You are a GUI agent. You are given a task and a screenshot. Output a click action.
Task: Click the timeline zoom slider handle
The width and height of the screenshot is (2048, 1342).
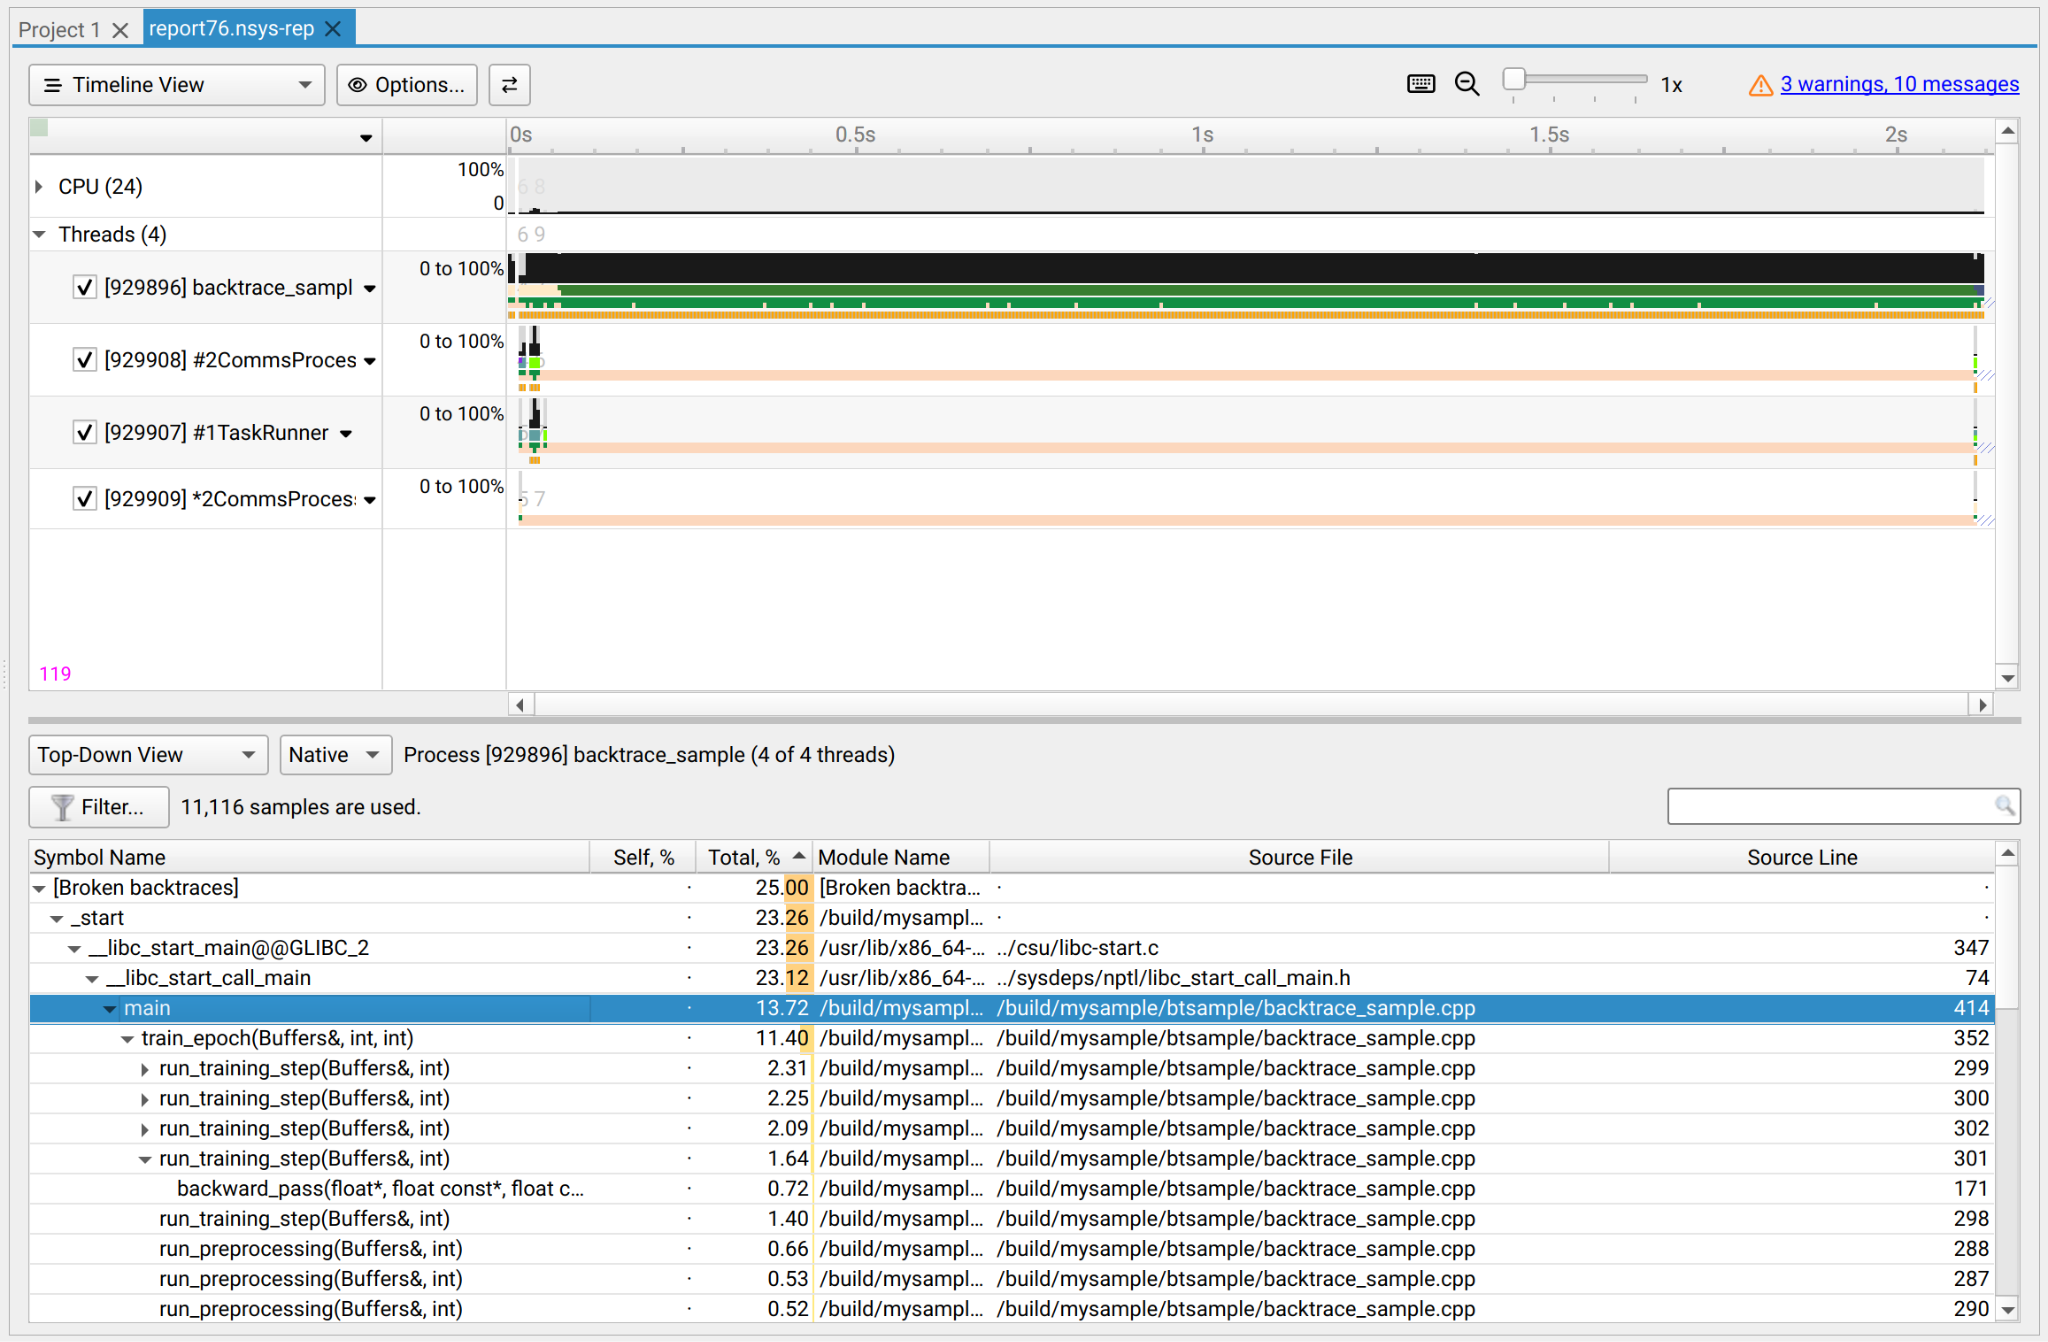1514,79
